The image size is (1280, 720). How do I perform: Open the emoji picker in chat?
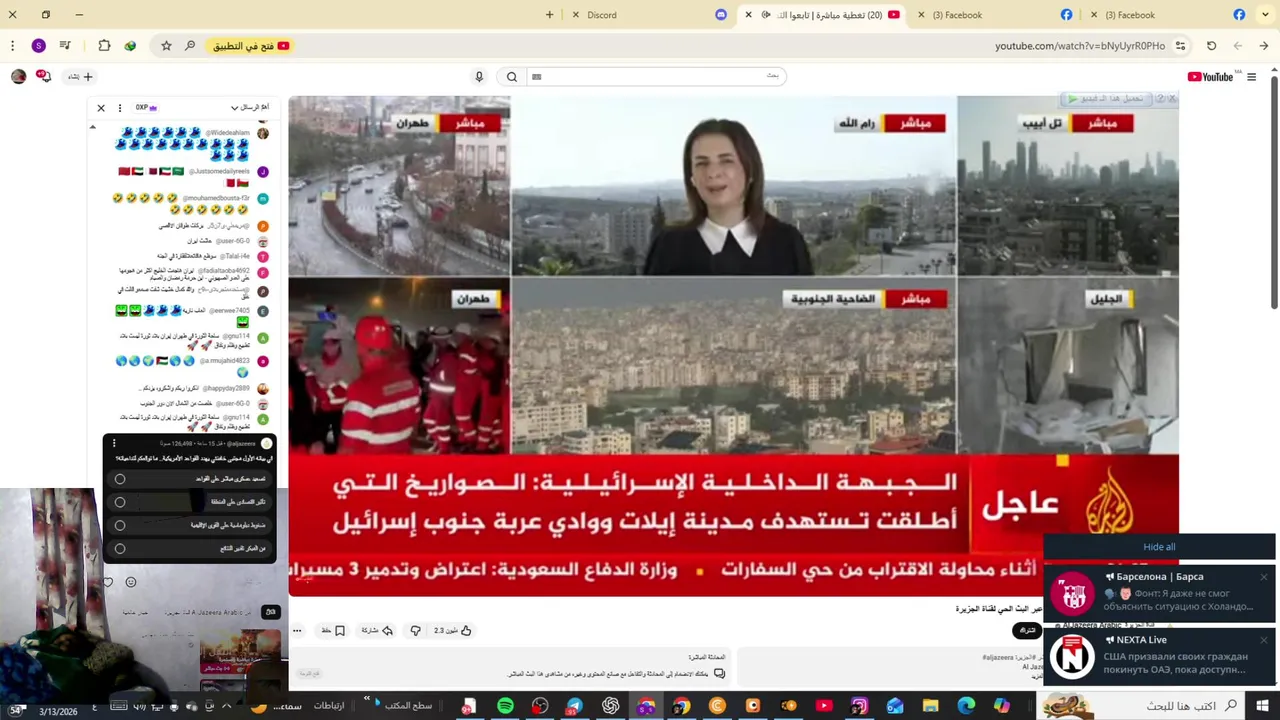(x=131, y=582)
